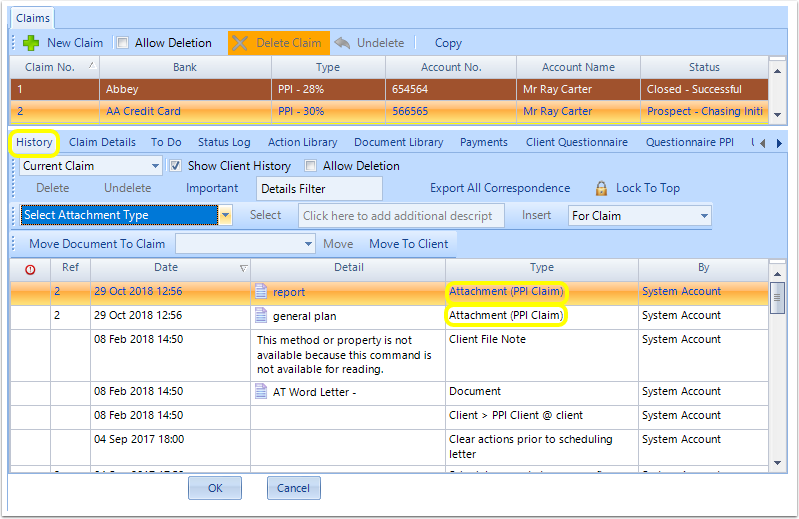This screenshot has width=799, height=519.
Task: Click the AT Word Letter document icon
Action: 261,391
